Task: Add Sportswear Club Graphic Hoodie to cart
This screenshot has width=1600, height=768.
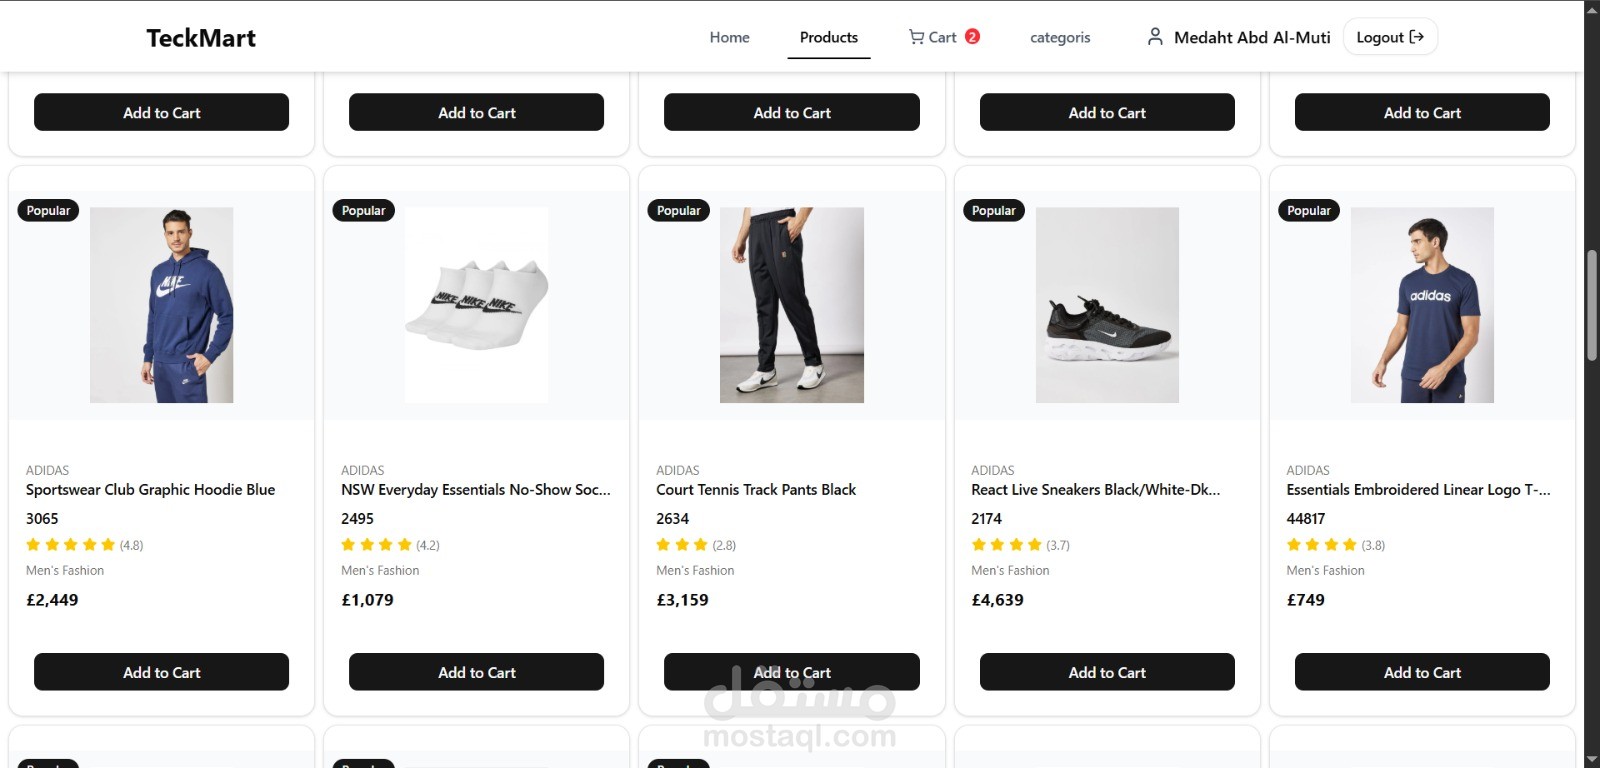Action: 161,672
